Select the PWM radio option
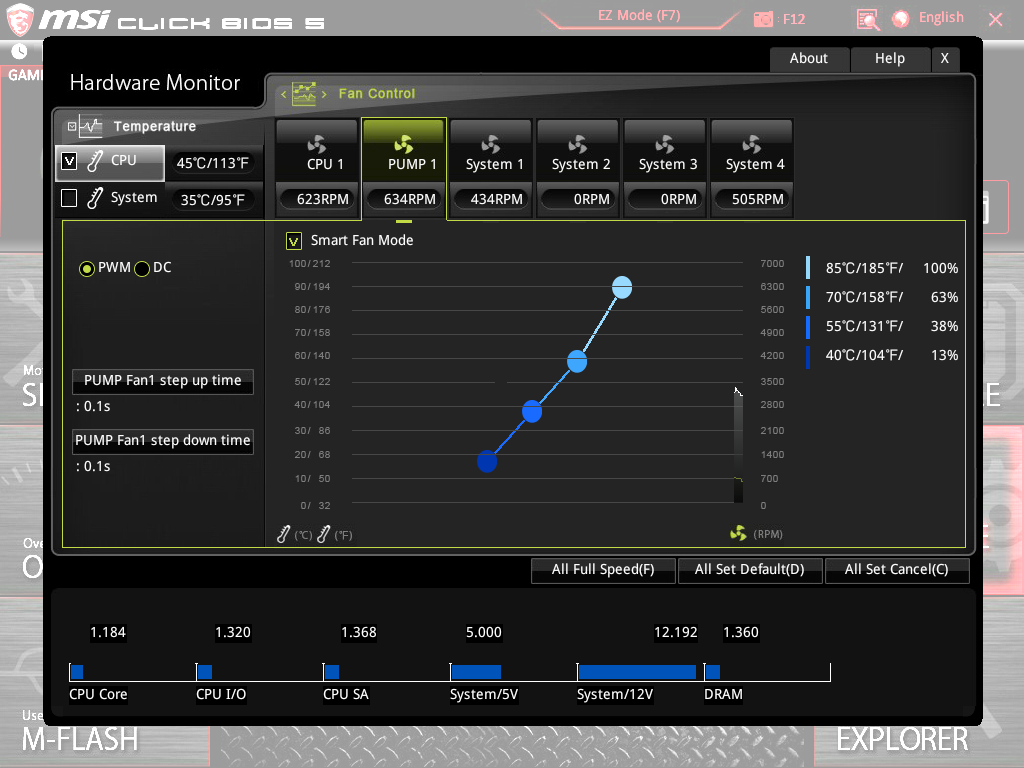Viewport: 1024px width, 768px height. 86,268
